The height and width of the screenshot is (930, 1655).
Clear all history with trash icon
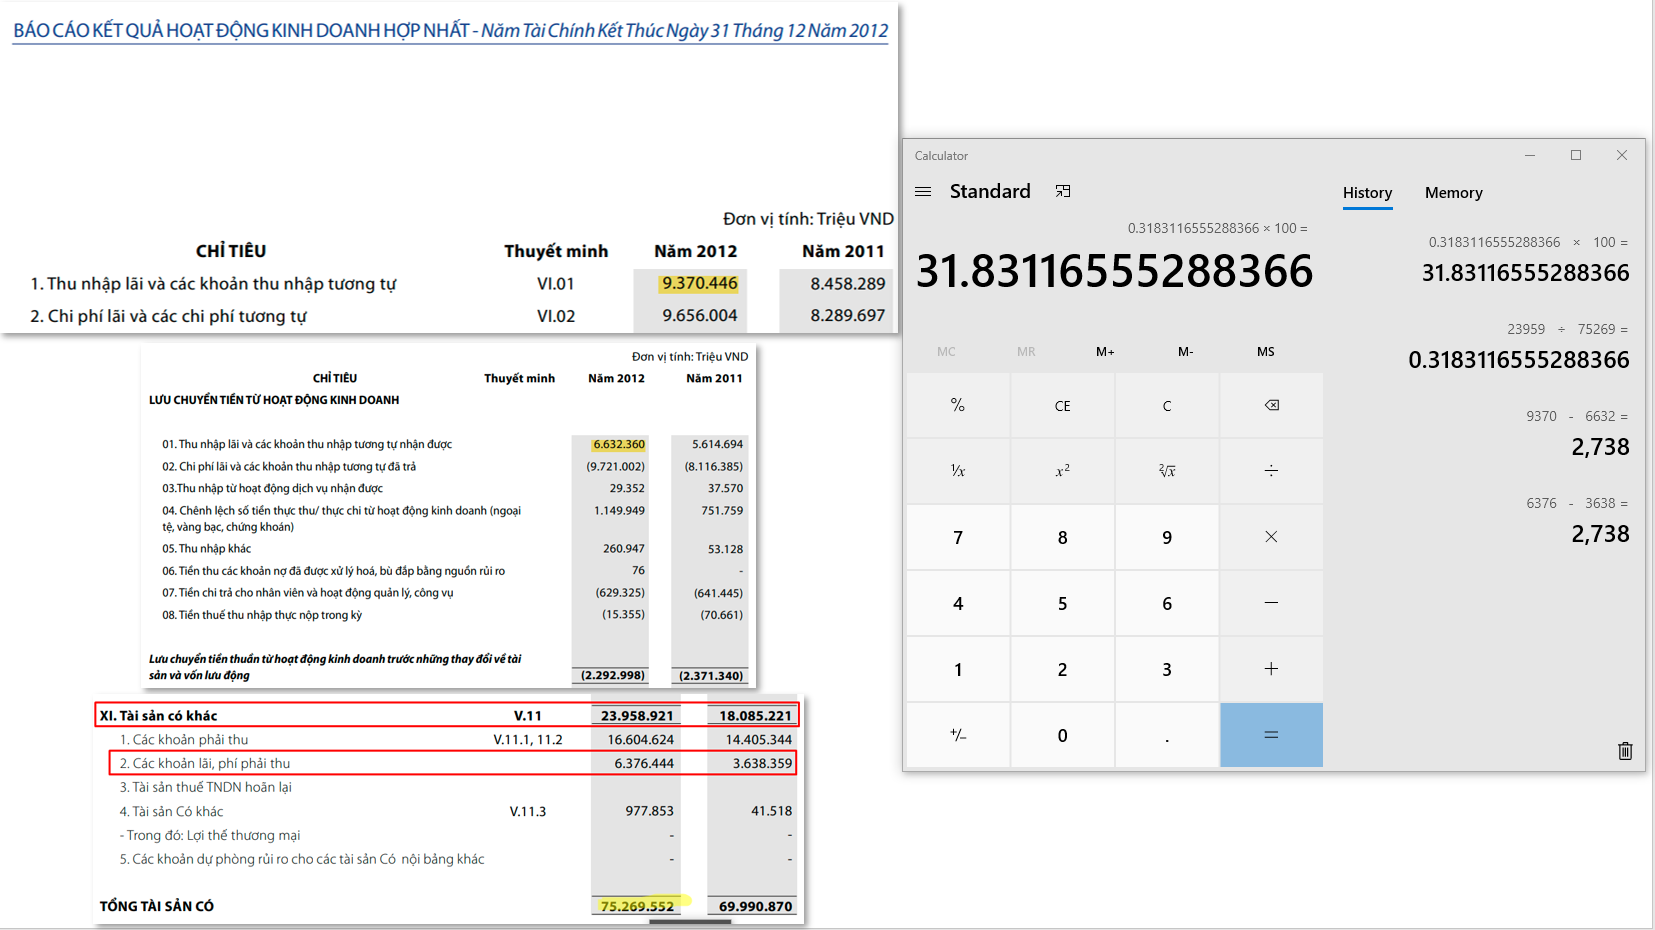(1624, 750)
